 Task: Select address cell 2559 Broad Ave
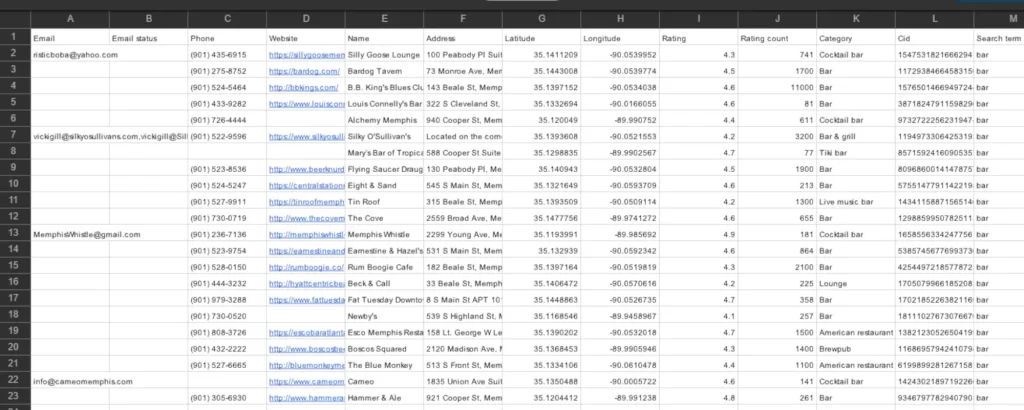(x=463, y=218)
